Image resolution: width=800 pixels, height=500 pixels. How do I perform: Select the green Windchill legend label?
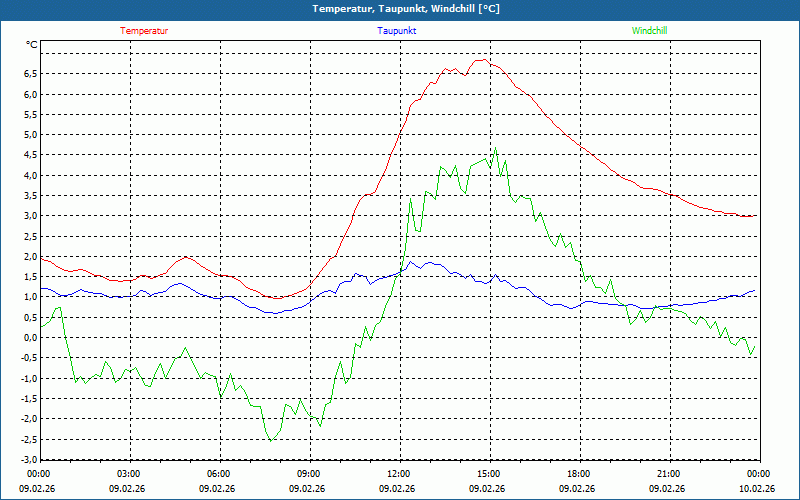pyautogui.click(x=649, y=31)
